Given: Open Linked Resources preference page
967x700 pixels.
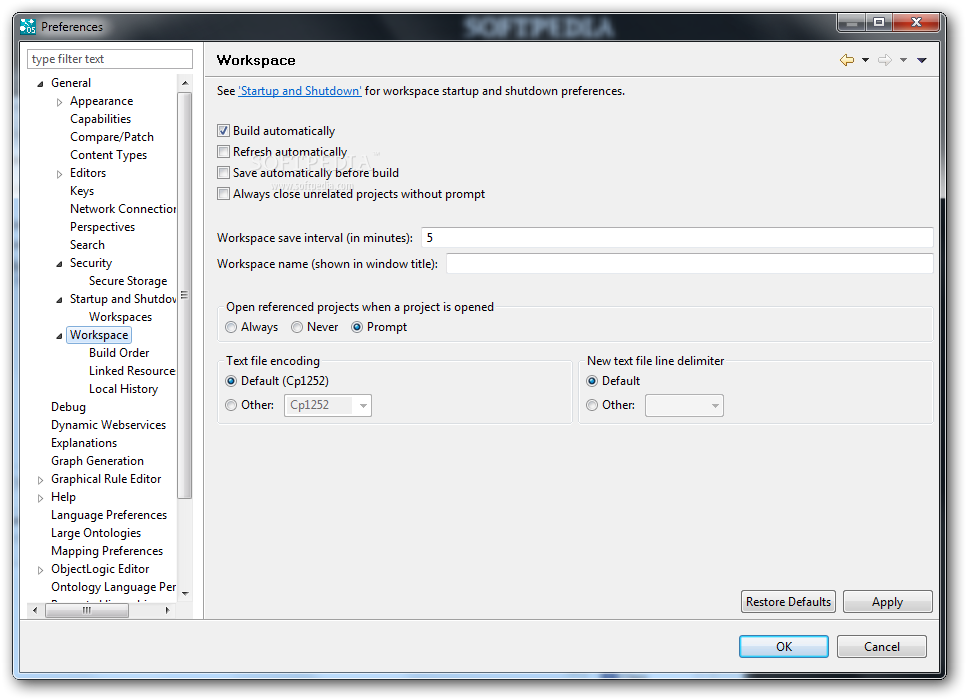Looking at the screenshot, I should 132,371.
